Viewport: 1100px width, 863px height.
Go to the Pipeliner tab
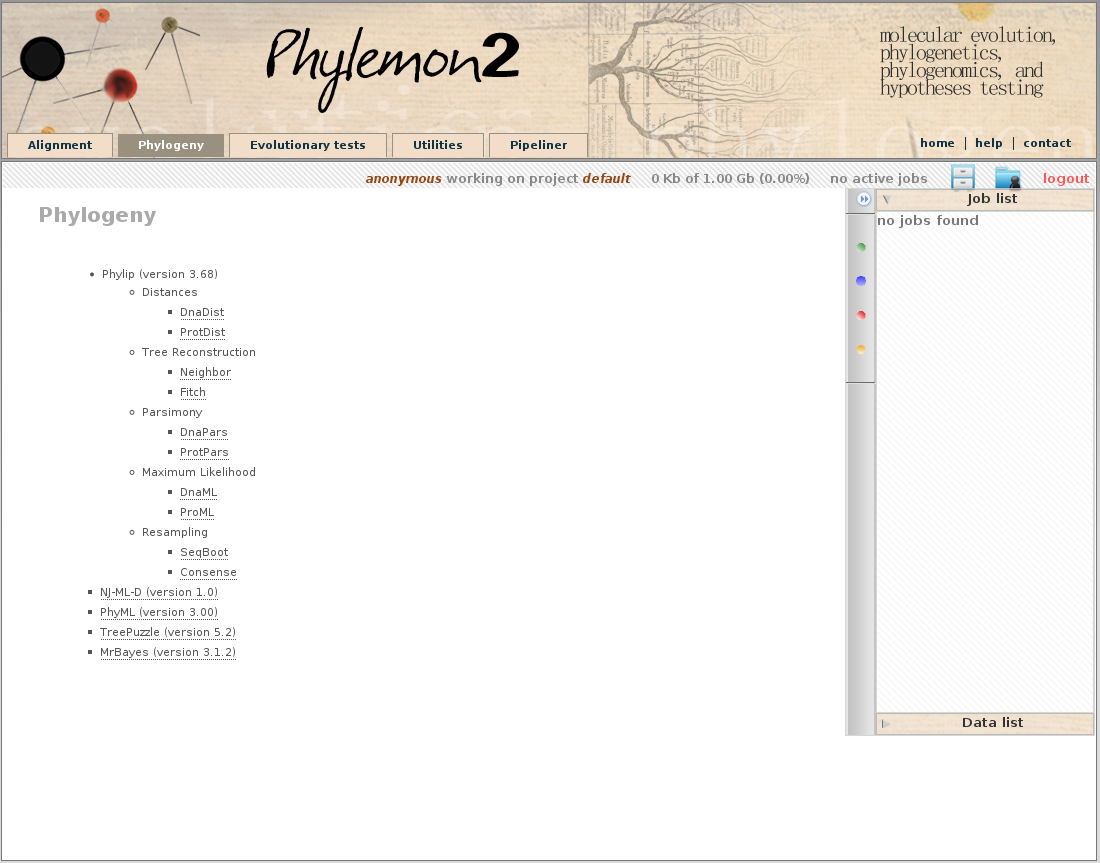pyautogui.click(x=538, y=145)
